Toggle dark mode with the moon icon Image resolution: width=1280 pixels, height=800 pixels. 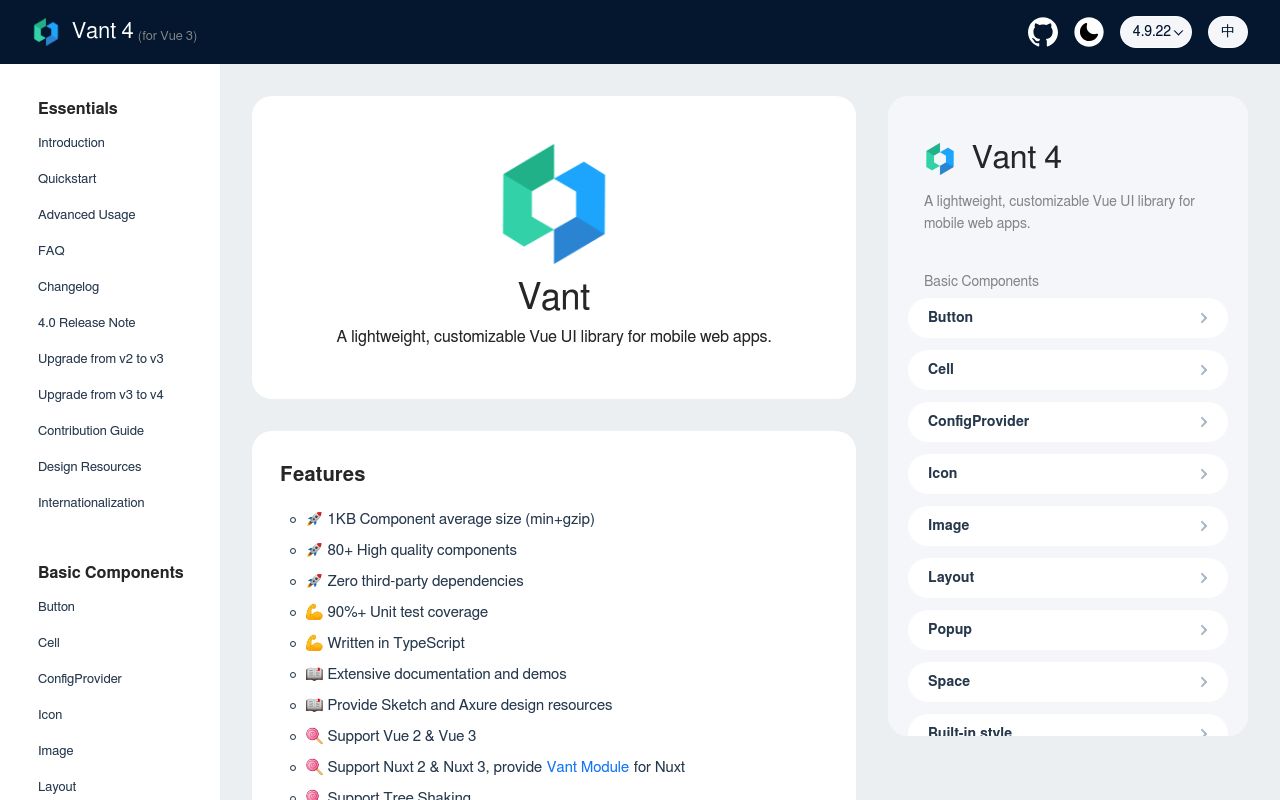[x=1089, y=32]
